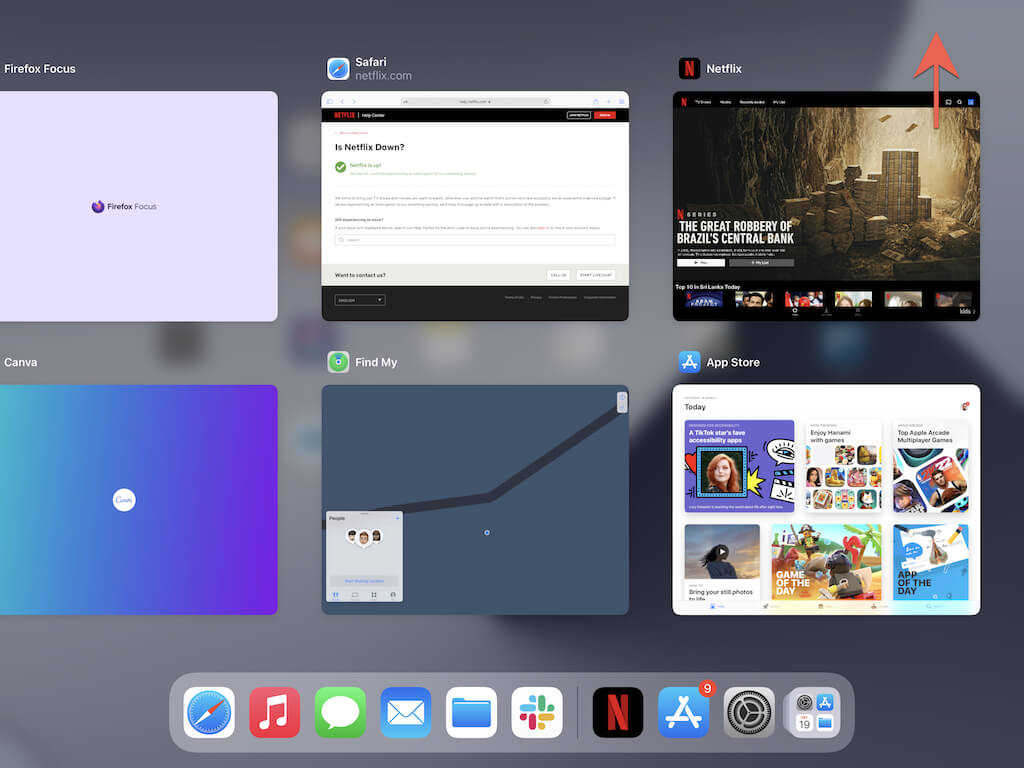The width and height of the screenshot is (1024, 768).
Task: Tap the App Store icon above its card
Action: point(690,362)
